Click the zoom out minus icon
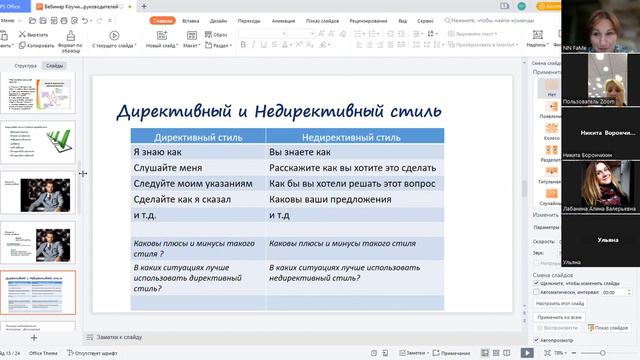Screen dimensions: 640x360 pos(574,353)
